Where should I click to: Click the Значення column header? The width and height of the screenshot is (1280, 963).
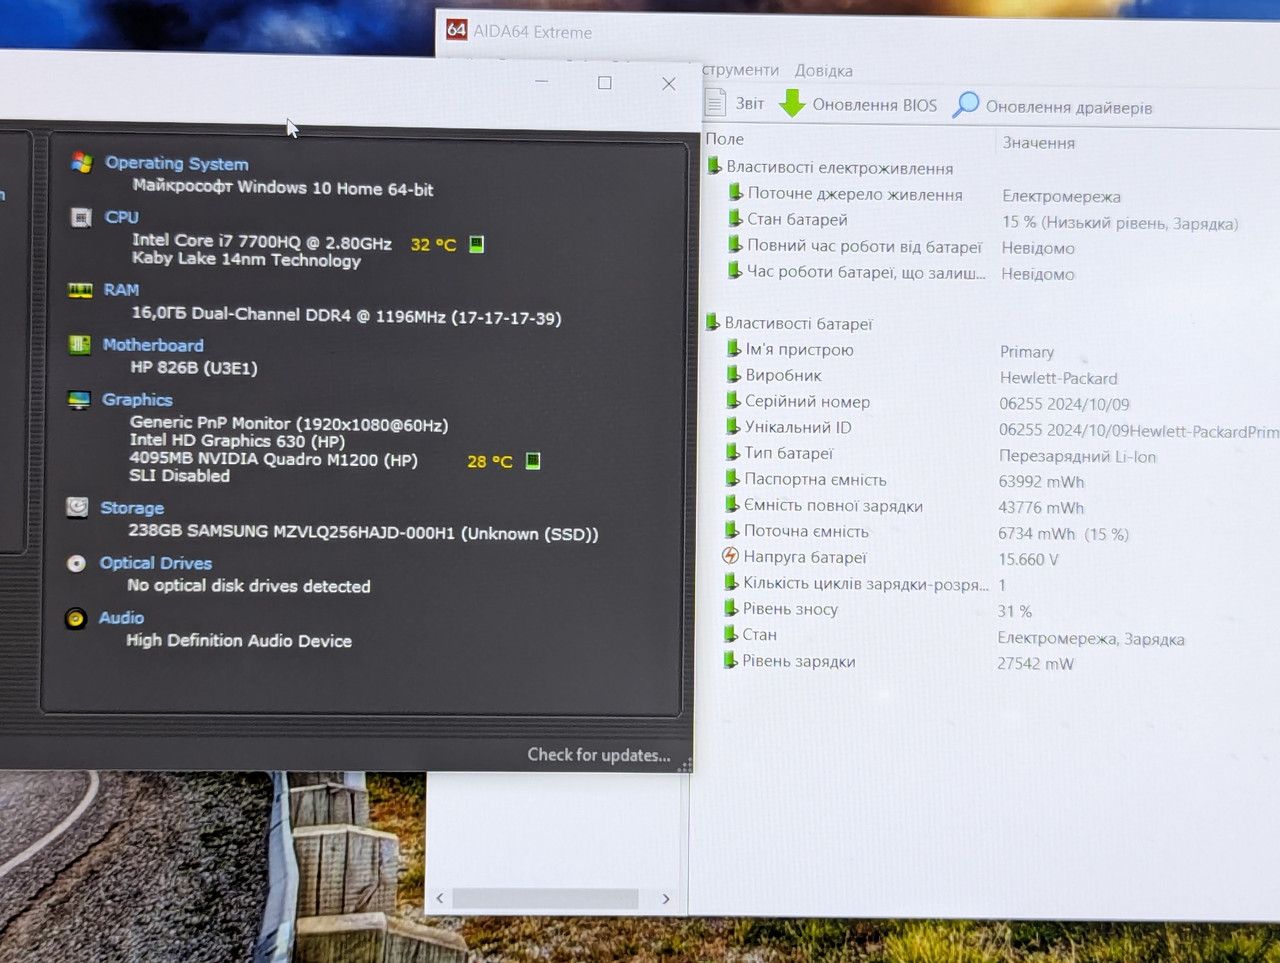(1039, 143)
